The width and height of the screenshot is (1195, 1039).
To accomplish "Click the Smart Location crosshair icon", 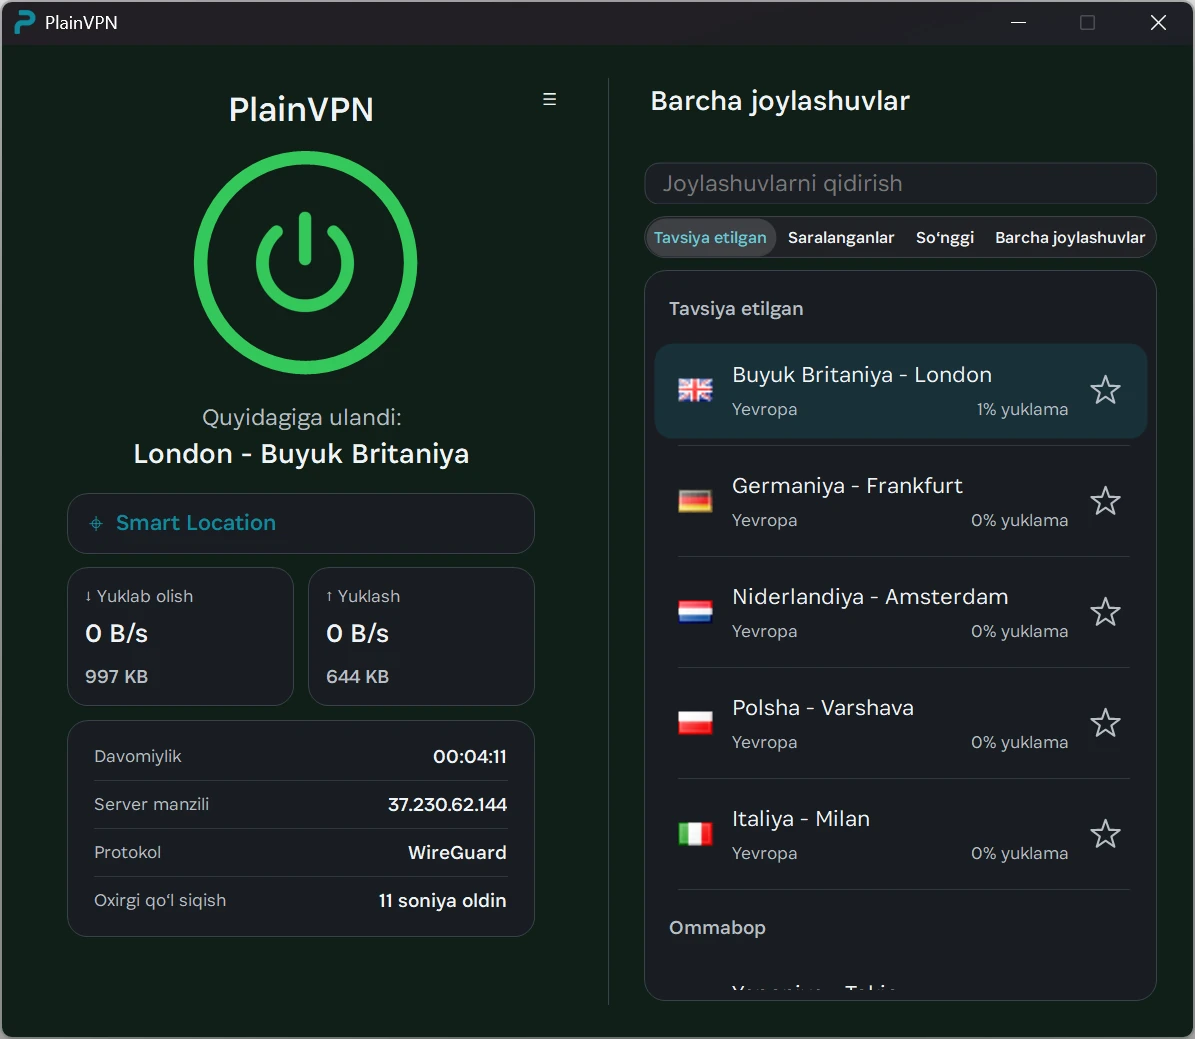I will pos(96,523).
